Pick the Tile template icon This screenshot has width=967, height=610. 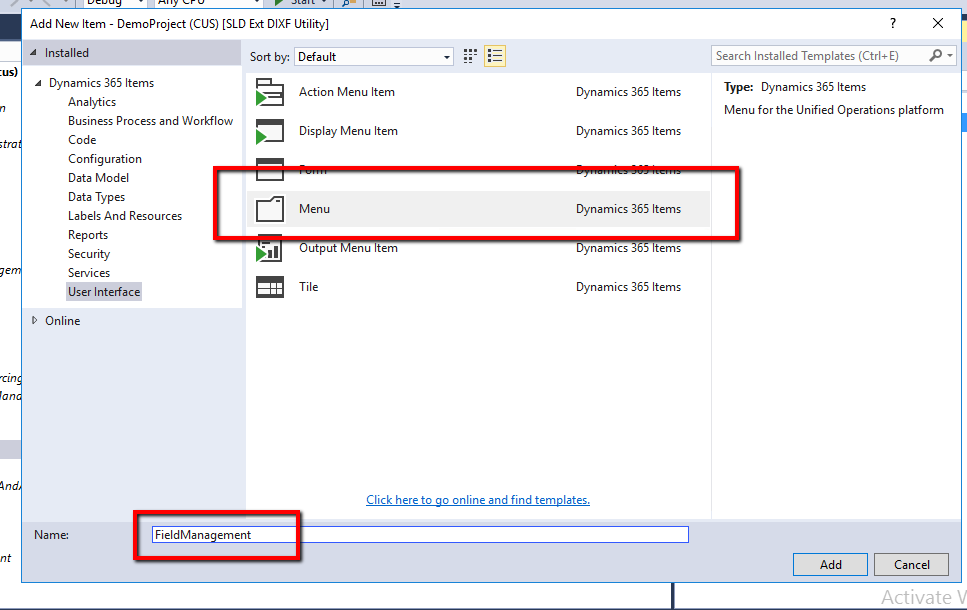pos(270,287)
